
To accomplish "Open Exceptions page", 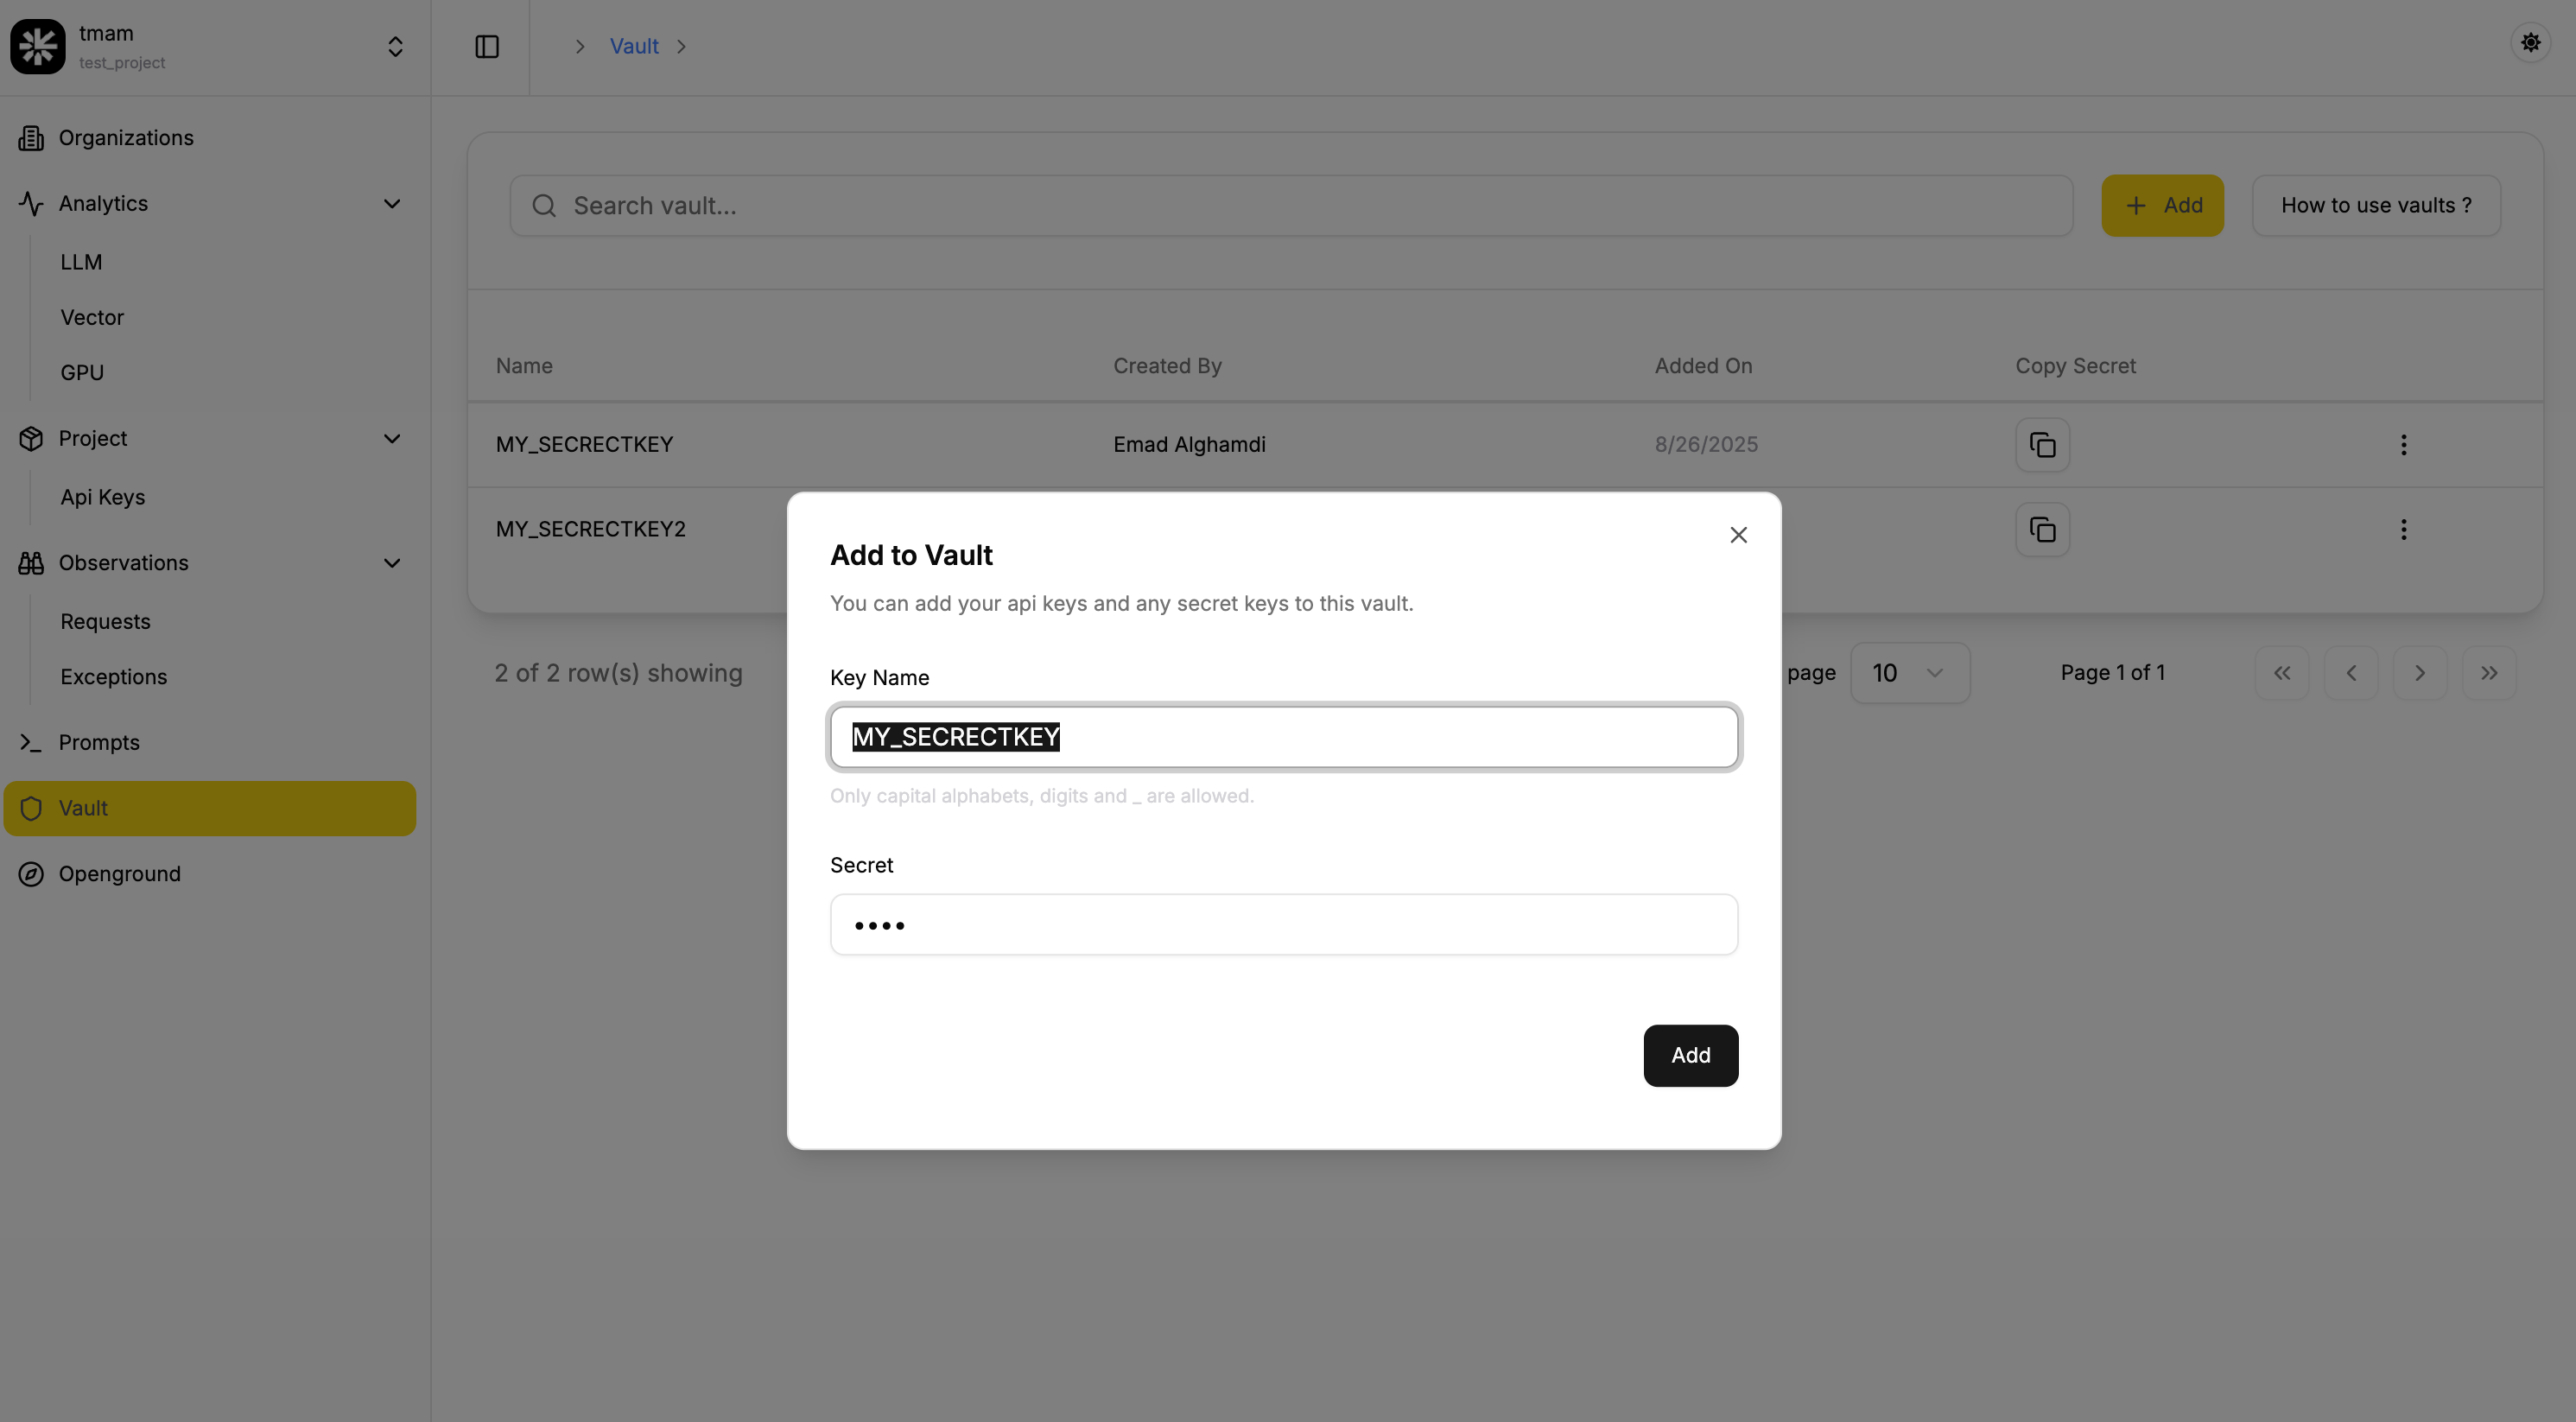I will 114,677.
